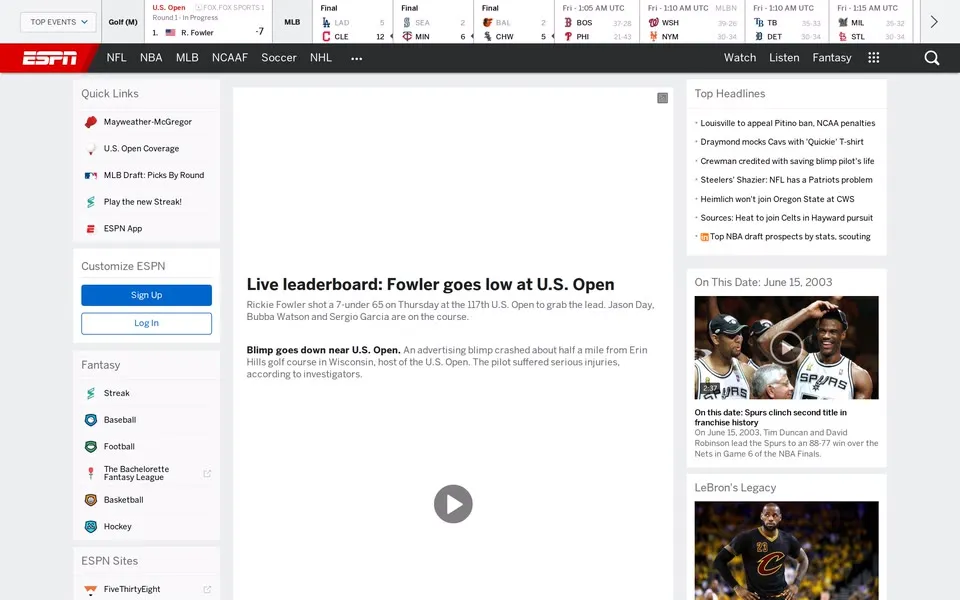The height and width of the screenshot is (600, 960).
Task: Click the Dodgers logo in the scoreboard
Action: point(326,23)
